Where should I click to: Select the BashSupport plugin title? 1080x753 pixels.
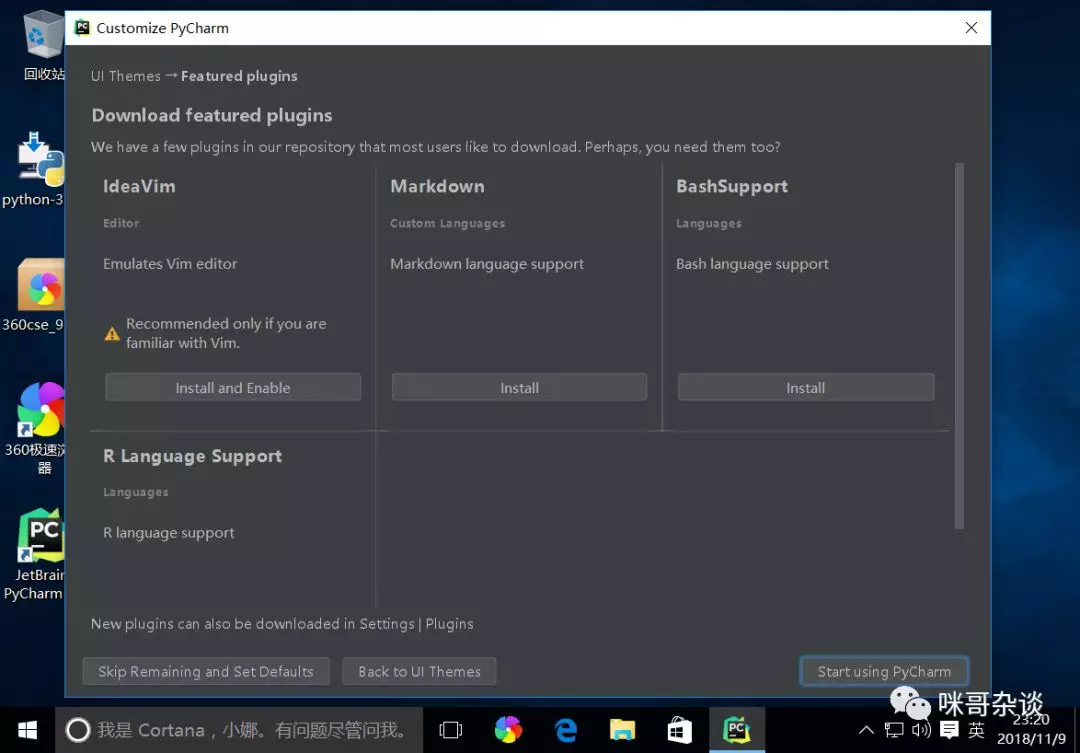click(x=731, y=187)
